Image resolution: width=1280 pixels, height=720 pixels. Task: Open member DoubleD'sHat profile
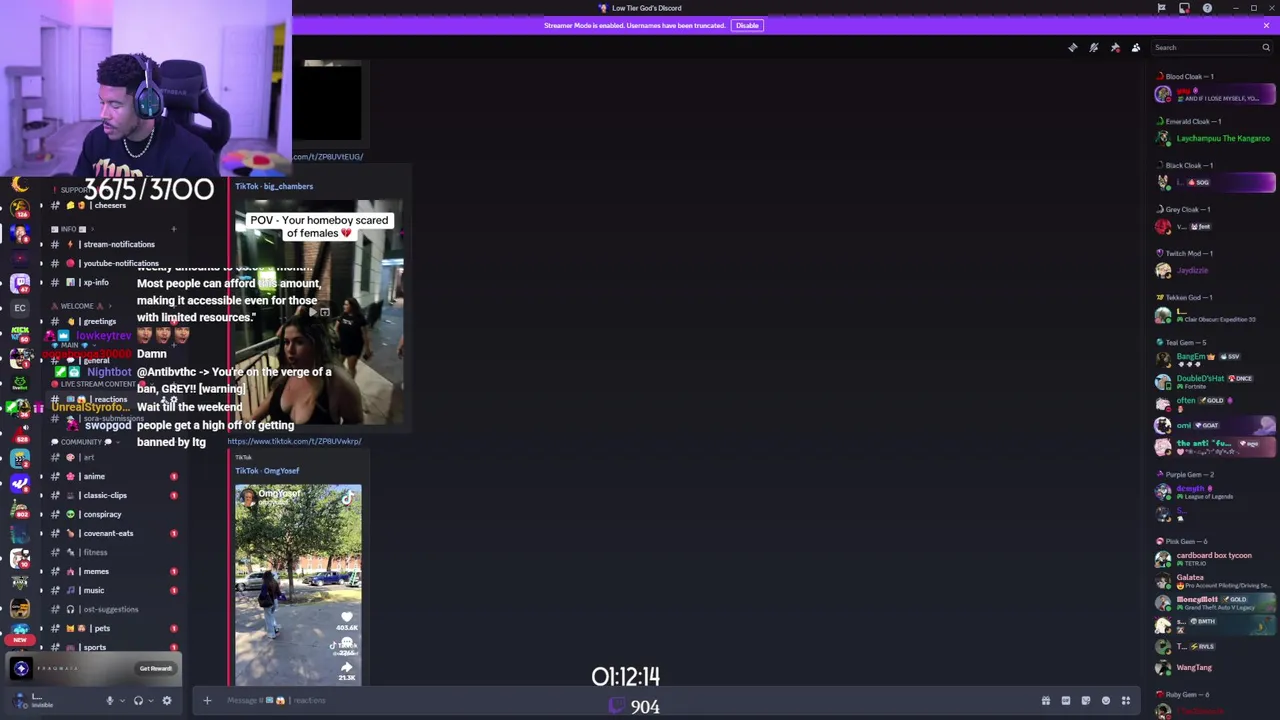tap(1215, 381)
